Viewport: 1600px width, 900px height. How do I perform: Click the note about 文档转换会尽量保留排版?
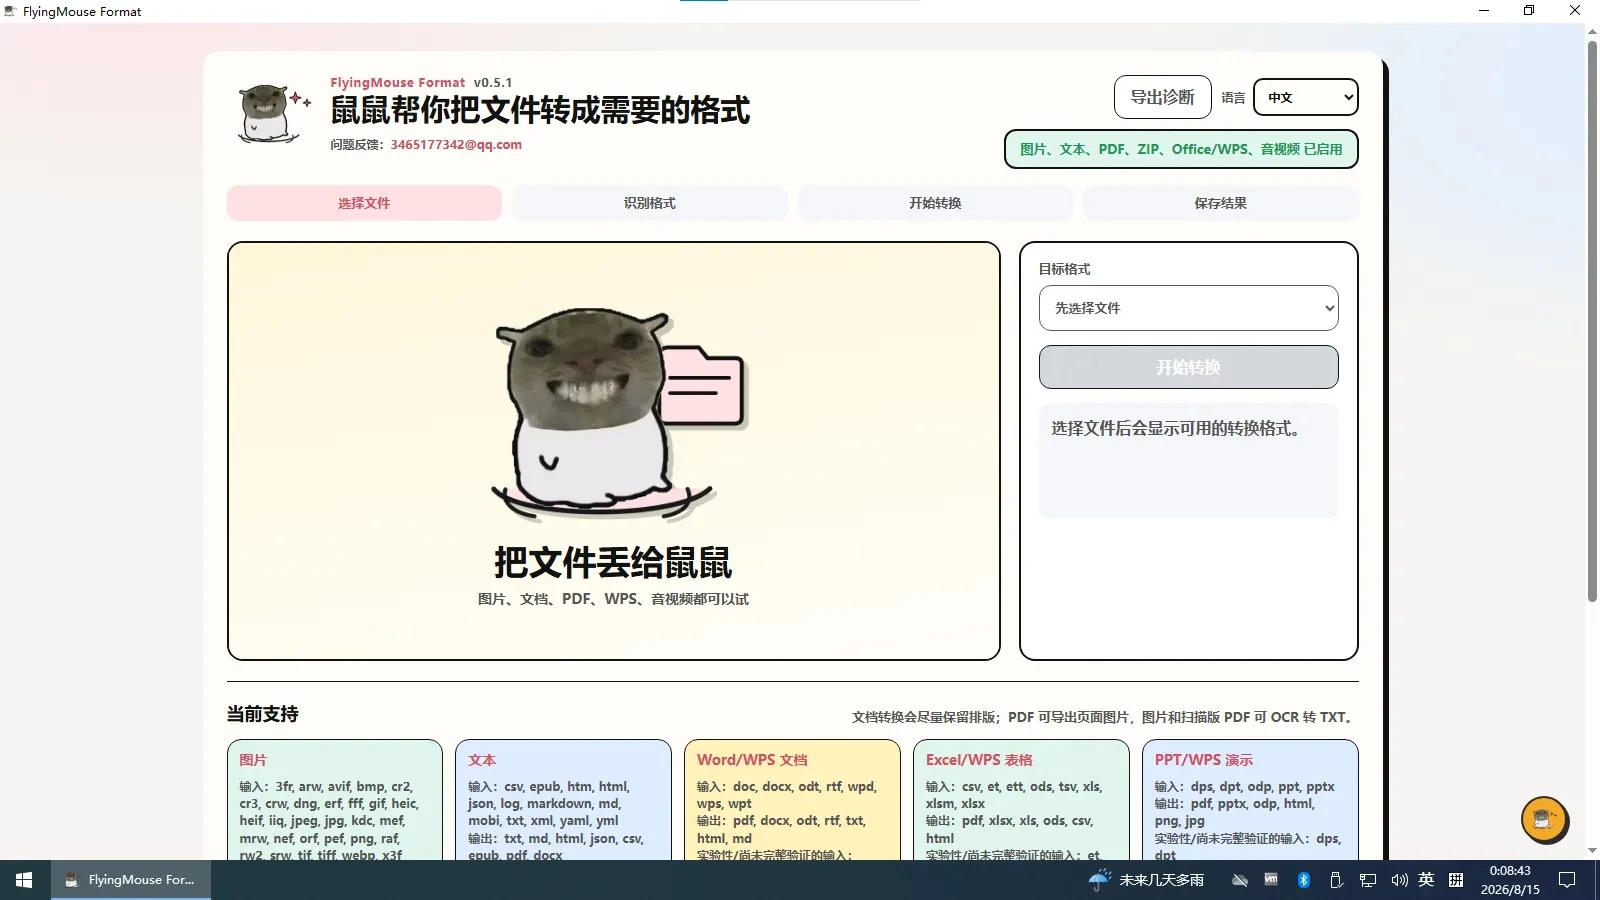[x=1105, y=717]
